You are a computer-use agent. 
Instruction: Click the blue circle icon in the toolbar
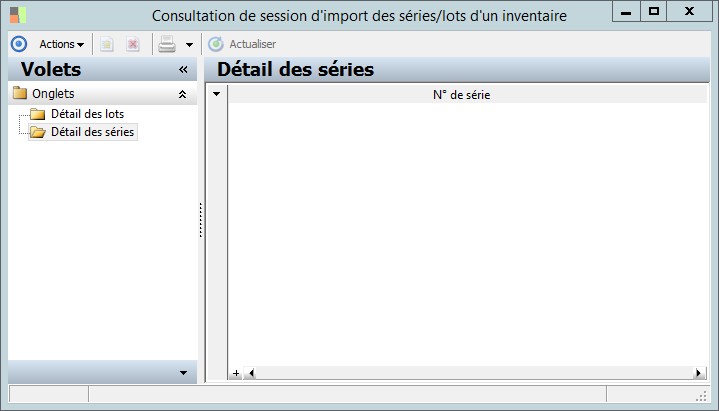(18, 44)
